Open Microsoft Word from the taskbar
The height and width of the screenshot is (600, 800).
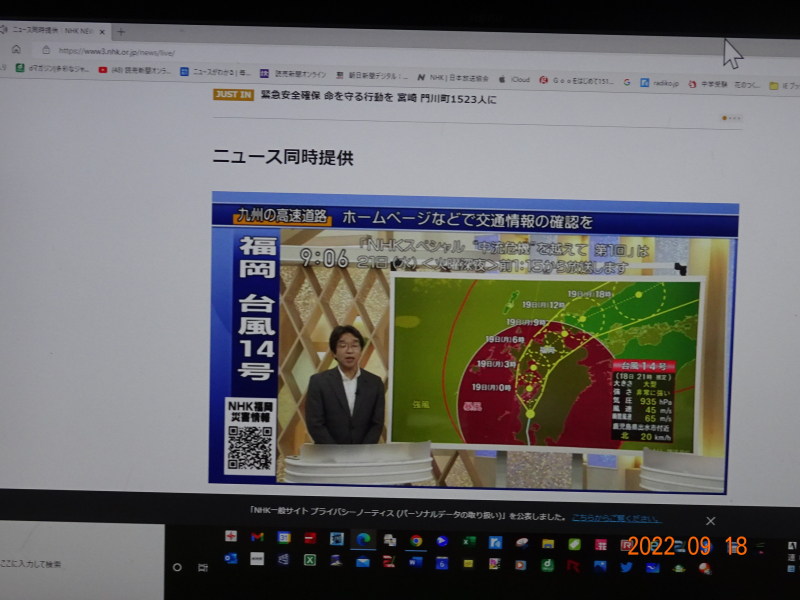point(415,562)
